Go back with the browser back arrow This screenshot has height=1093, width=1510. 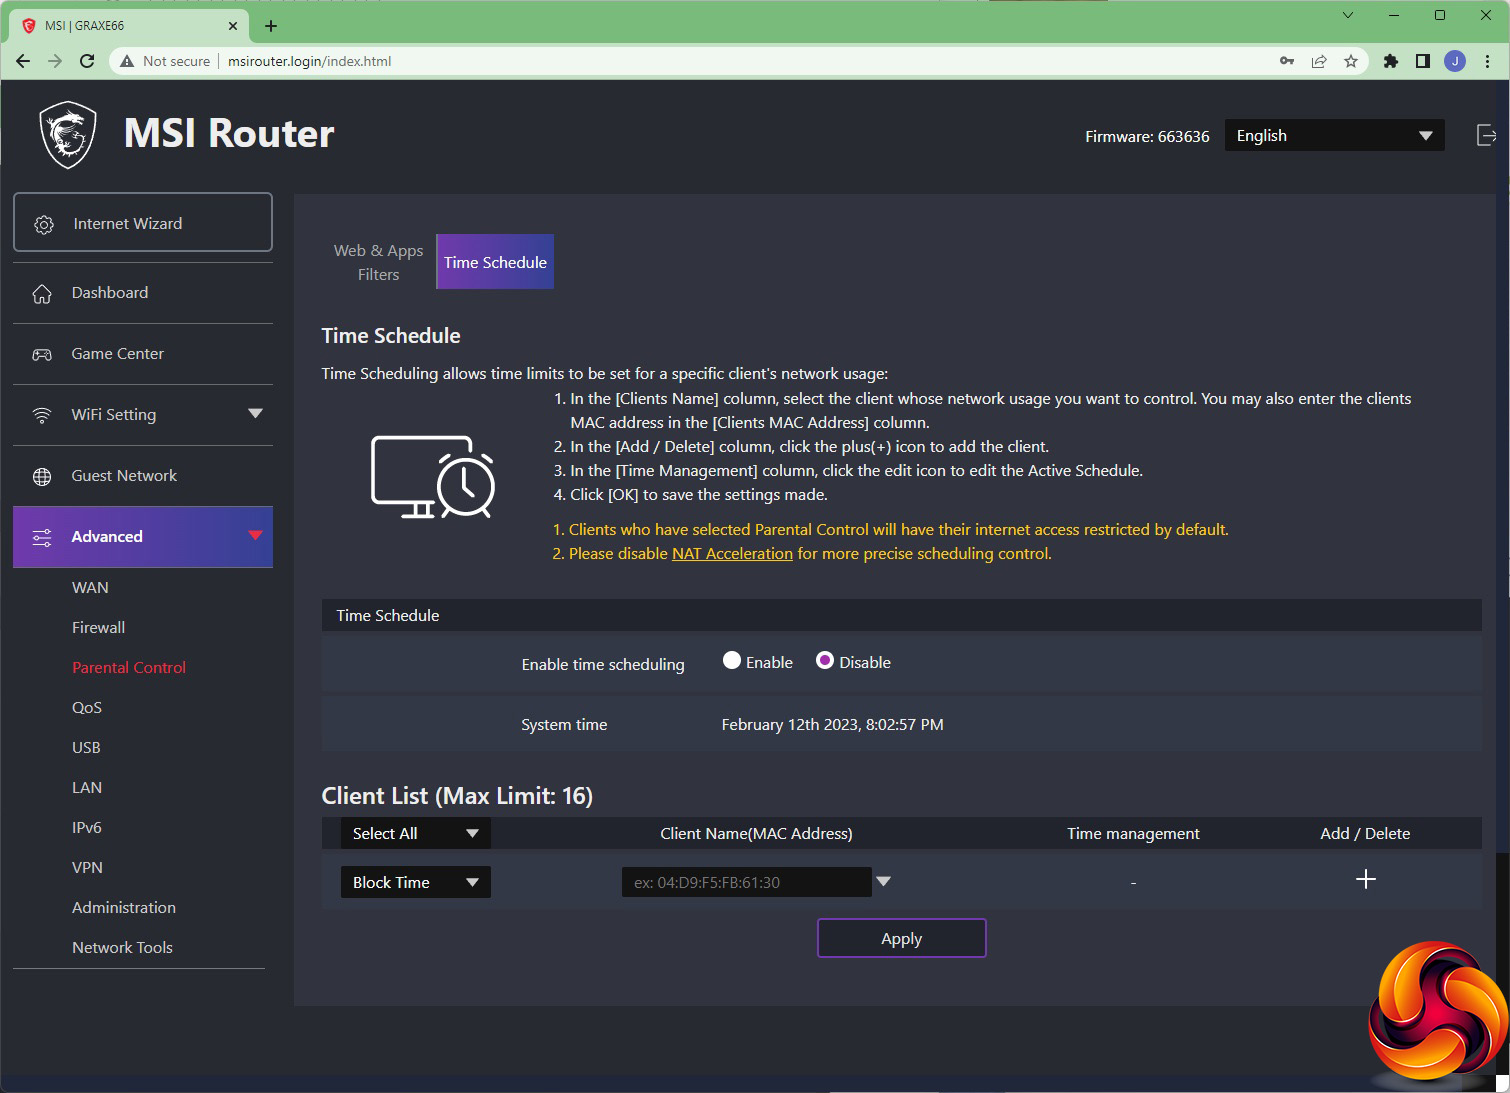23,61
